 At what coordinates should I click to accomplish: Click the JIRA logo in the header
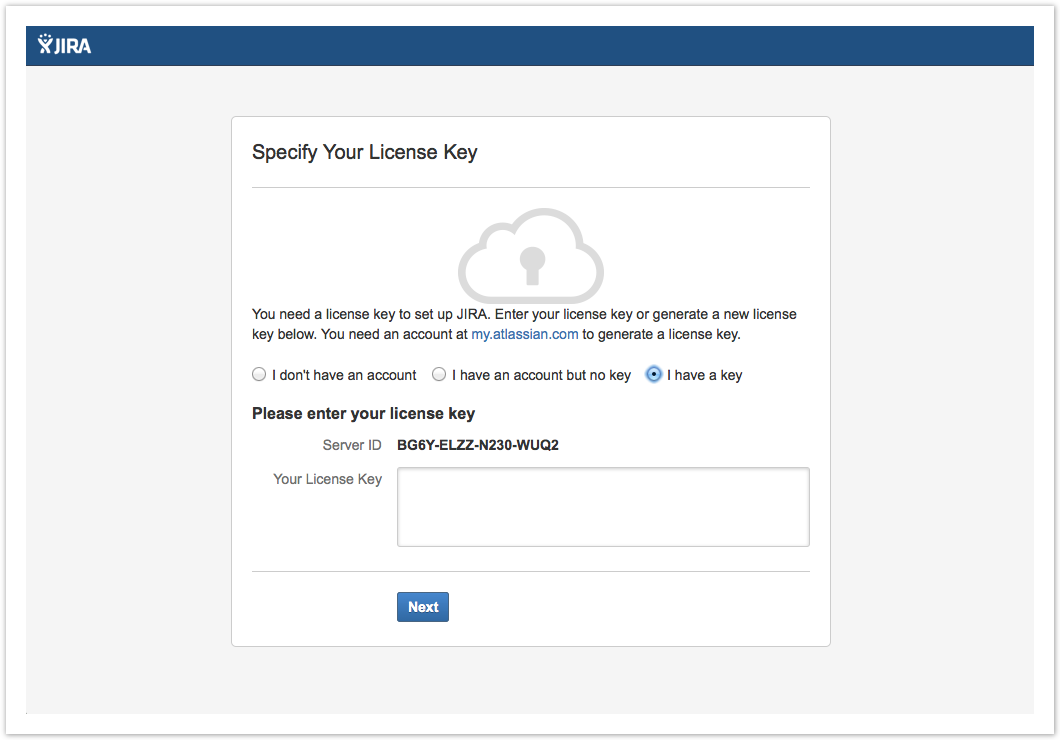64,45
